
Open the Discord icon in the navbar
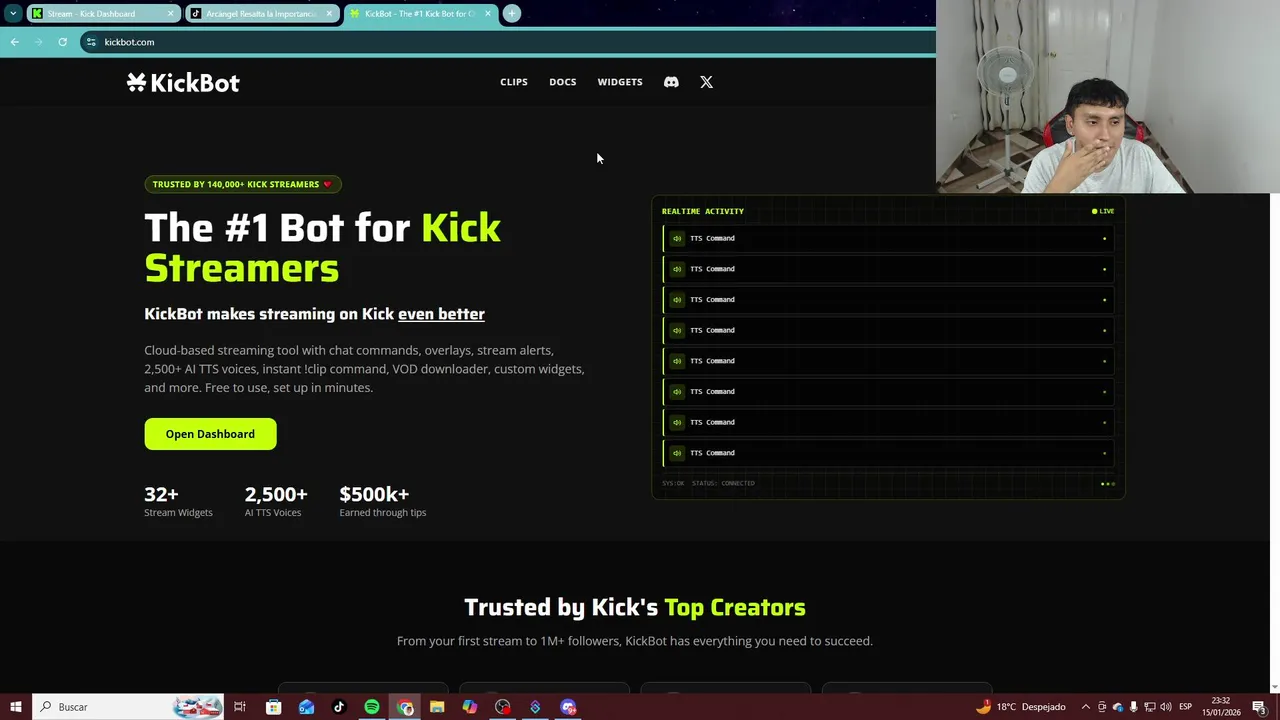[671, 82]
